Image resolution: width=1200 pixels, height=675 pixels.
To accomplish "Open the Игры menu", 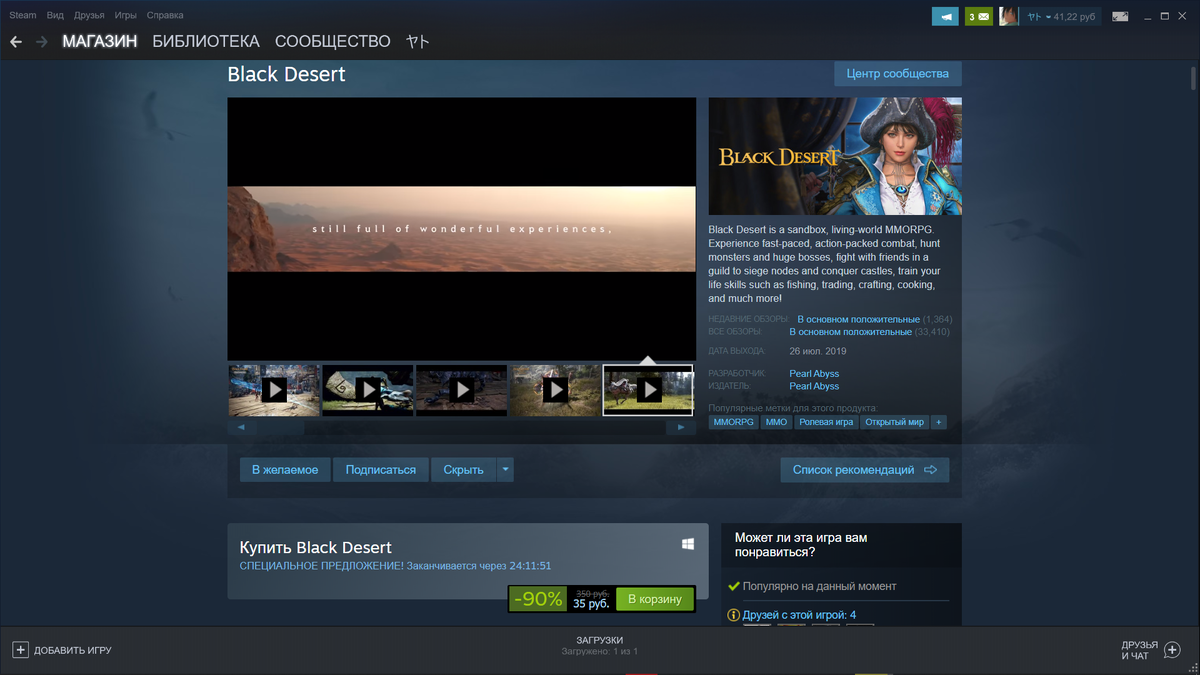I will click(x=126, y=16).
